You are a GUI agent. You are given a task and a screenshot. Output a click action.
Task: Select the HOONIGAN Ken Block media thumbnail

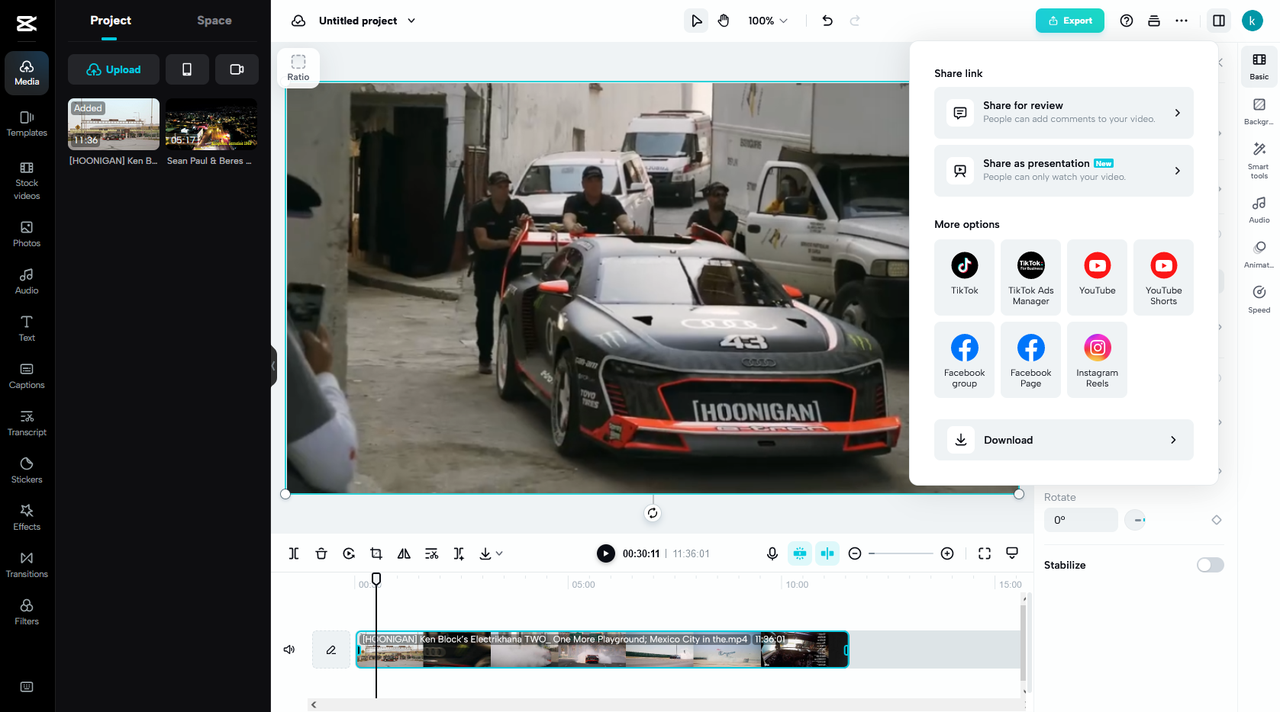click(113, 124)
